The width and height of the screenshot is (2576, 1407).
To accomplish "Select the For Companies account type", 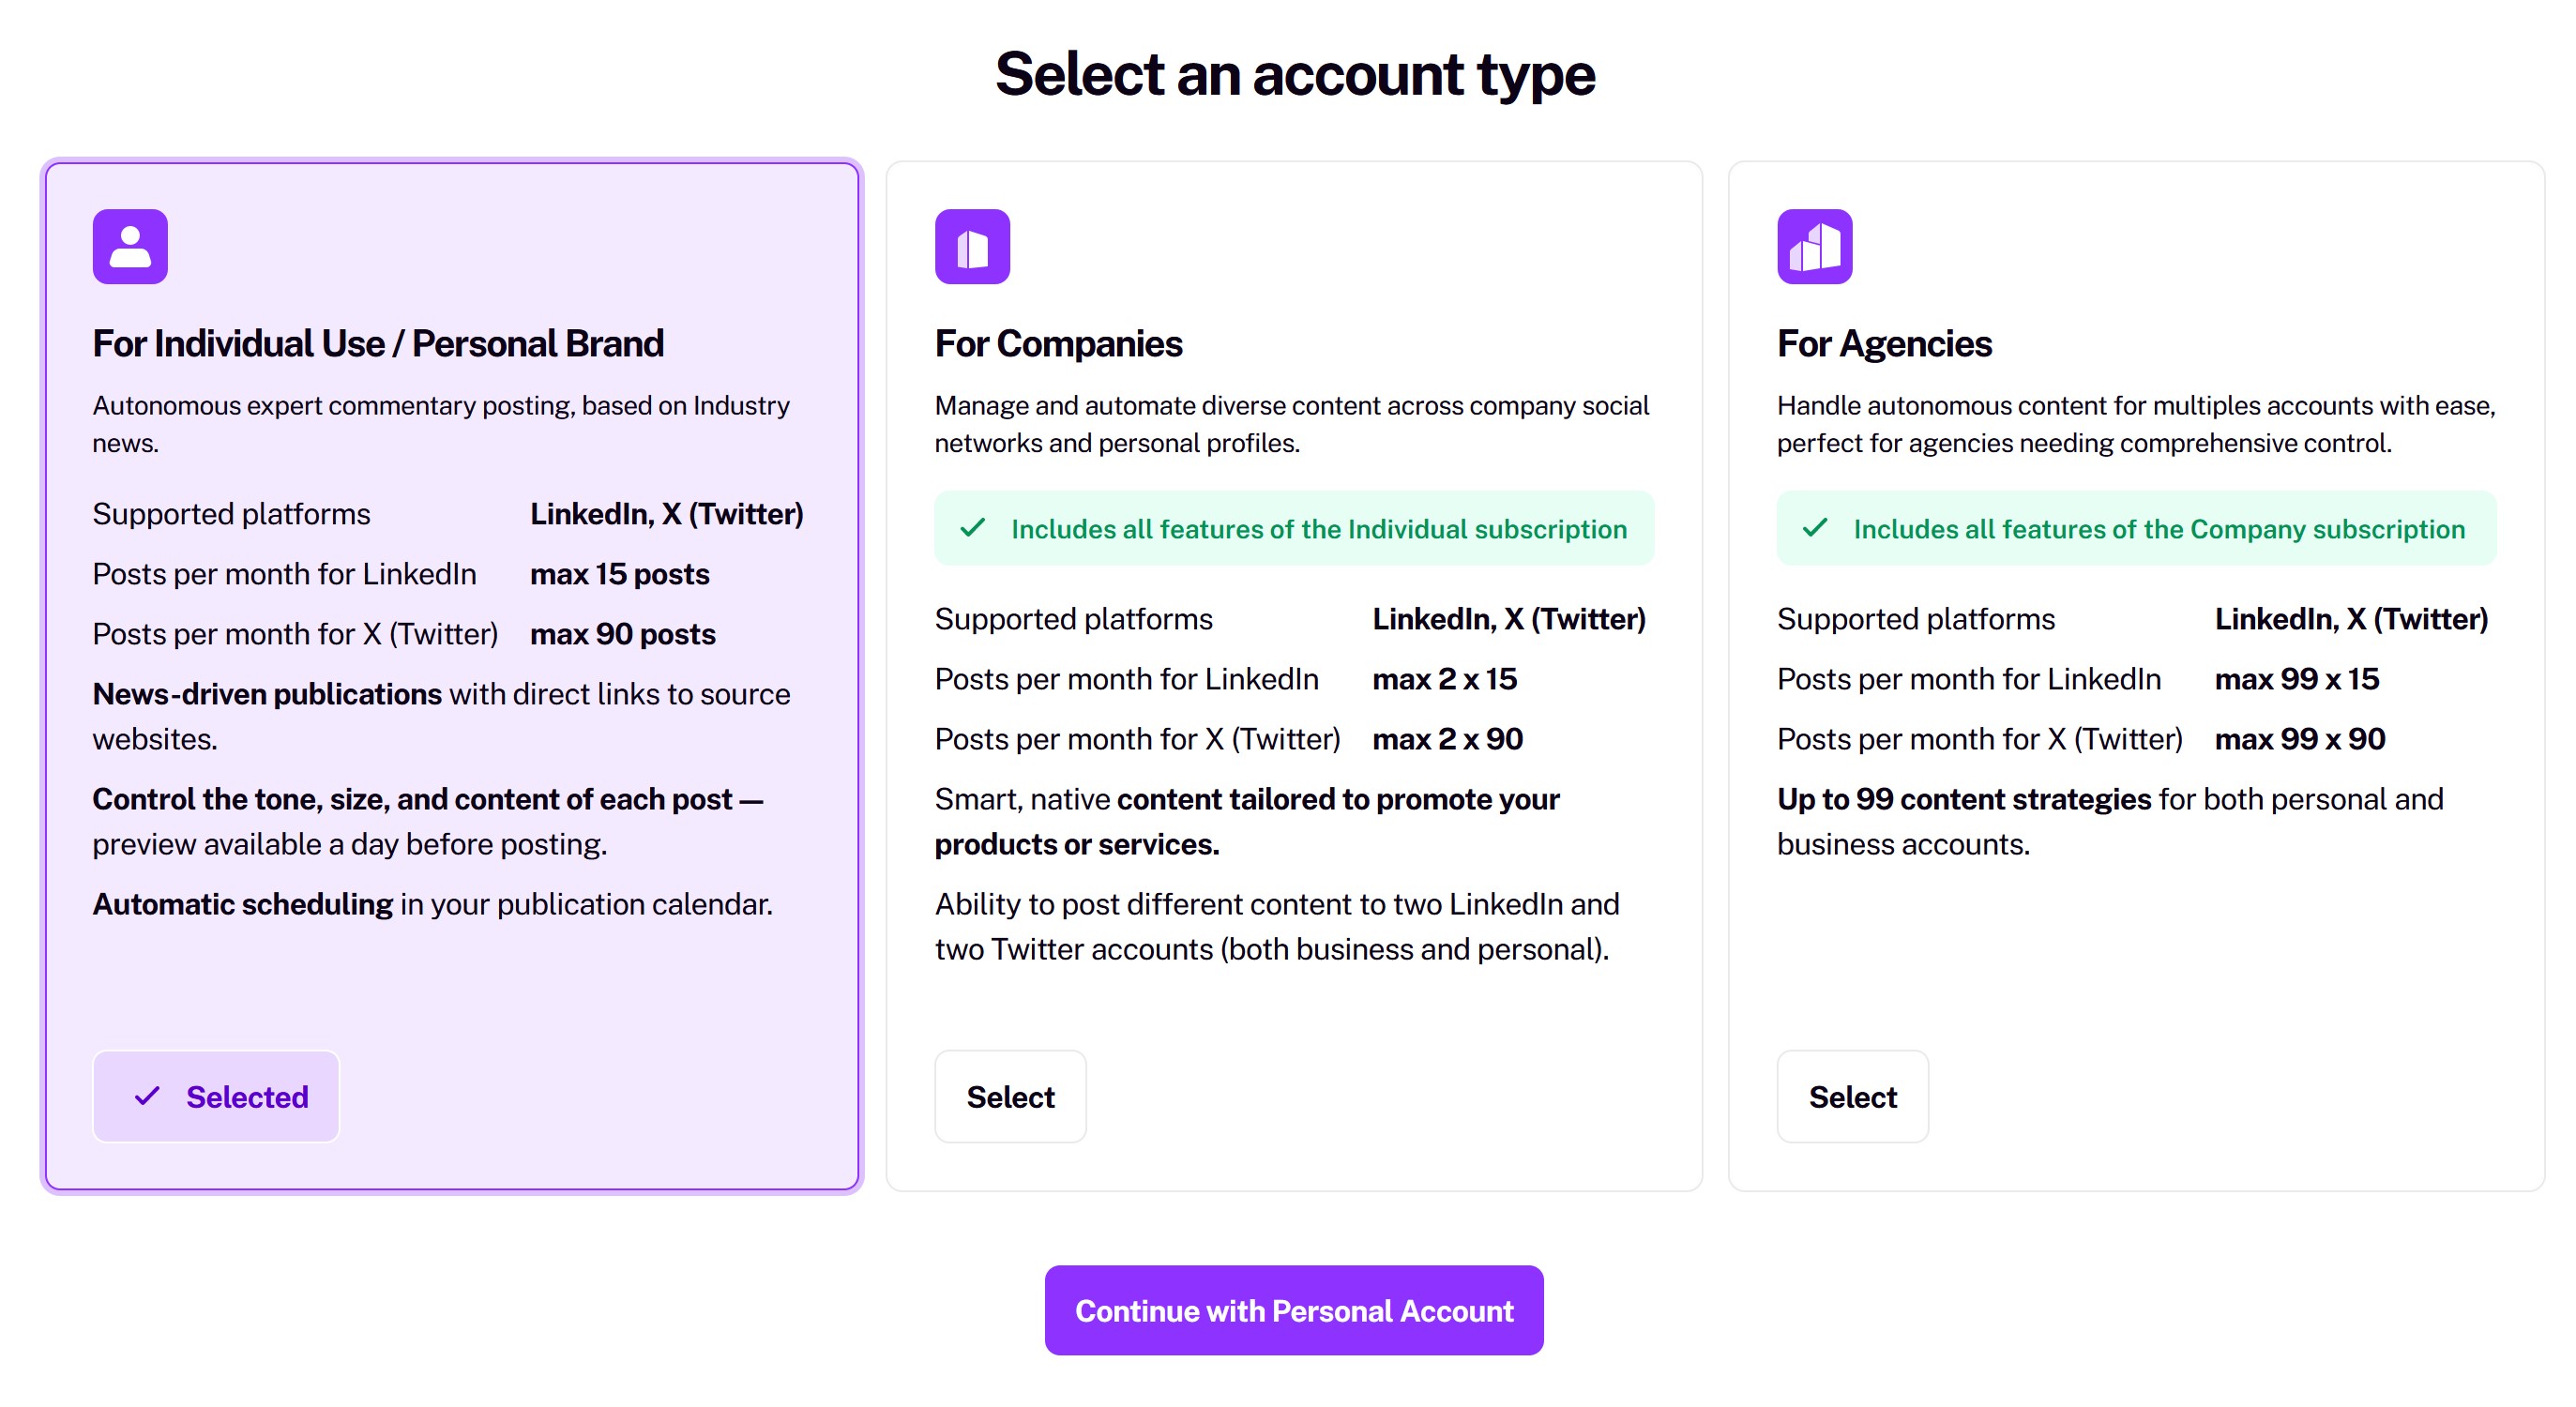I will pos(1010,1097).
